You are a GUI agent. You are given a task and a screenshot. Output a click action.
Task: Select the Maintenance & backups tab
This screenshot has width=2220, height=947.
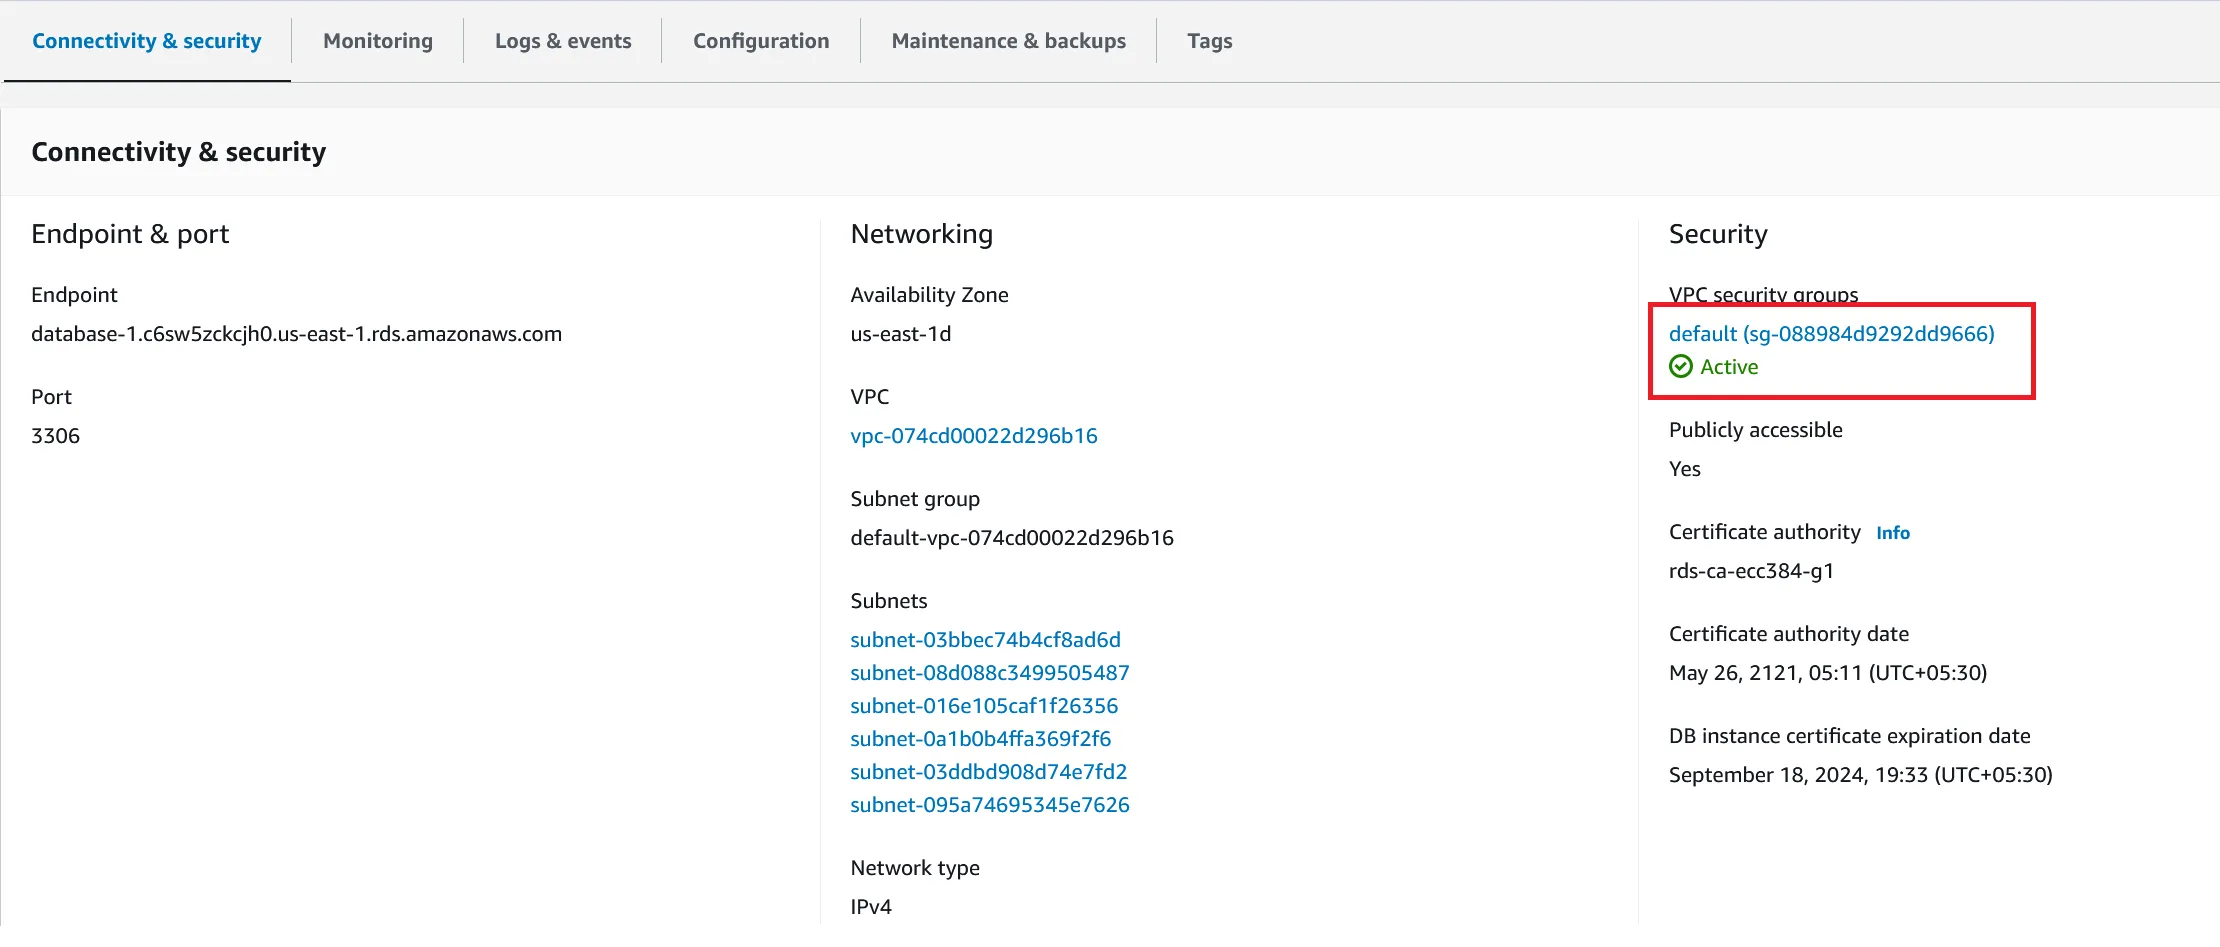click(1008, 41)
